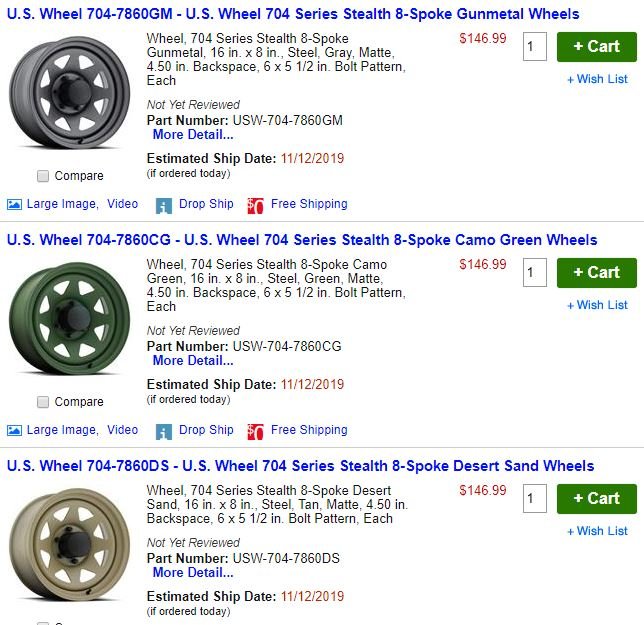Check the Compare box for Camo Green wheel

point(43,402)
